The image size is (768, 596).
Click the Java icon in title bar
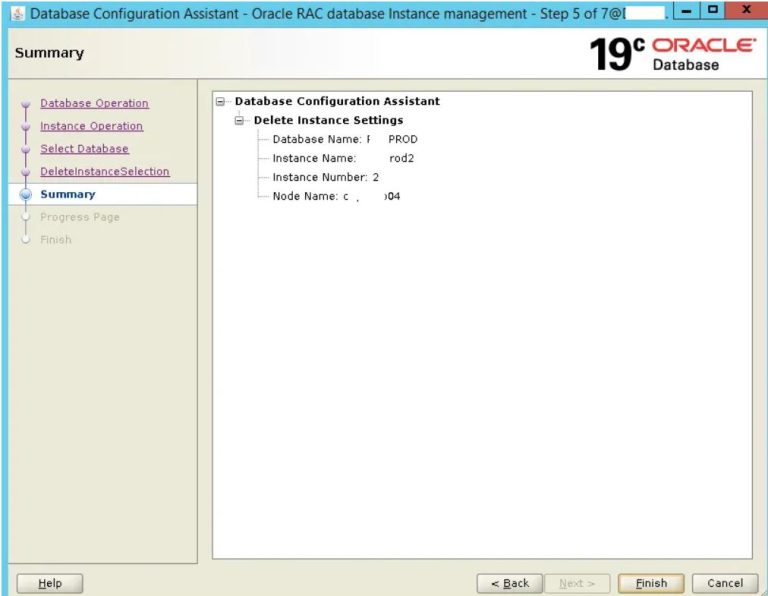pos(18,14)
